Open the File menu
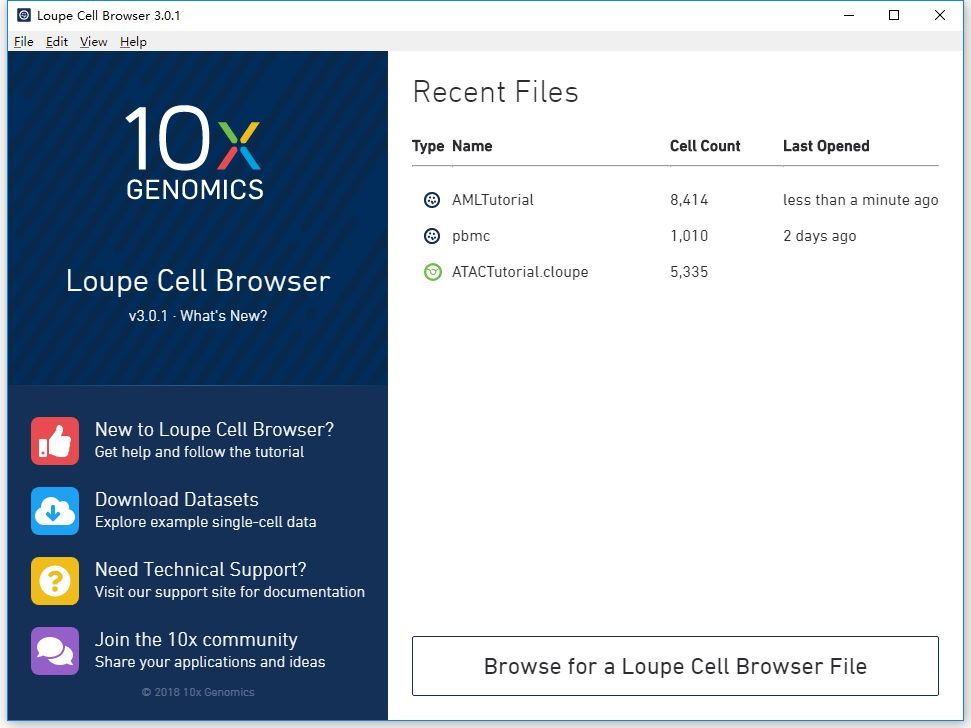The width and height of the screenshot is (971, 728). (24, 41)
